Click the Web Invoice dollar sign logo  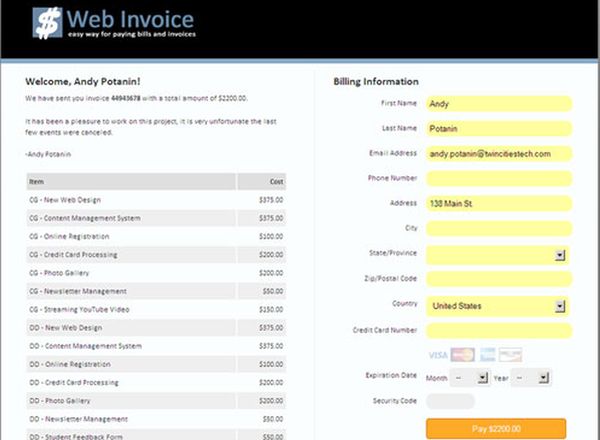click(47, 23)
